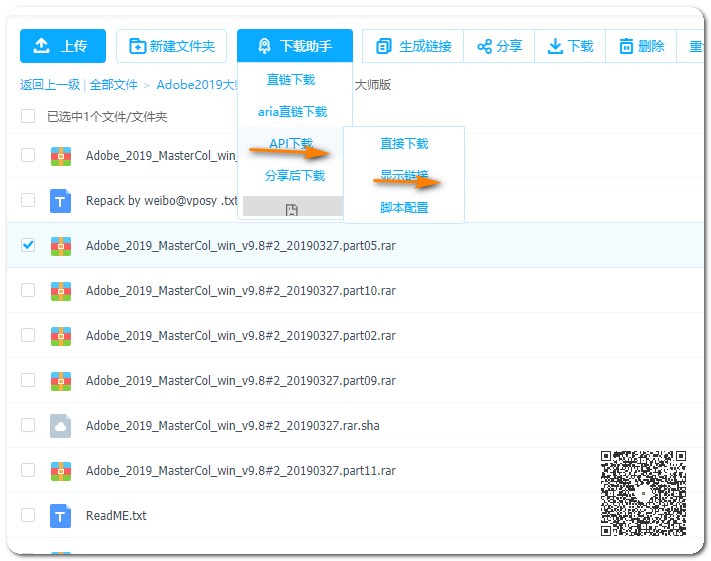Image resolution: width=711 pixels, height=561 pixels.
Task: Check the box for ReadME.txt
Action: pyautogui.click(x=28, y=515)
